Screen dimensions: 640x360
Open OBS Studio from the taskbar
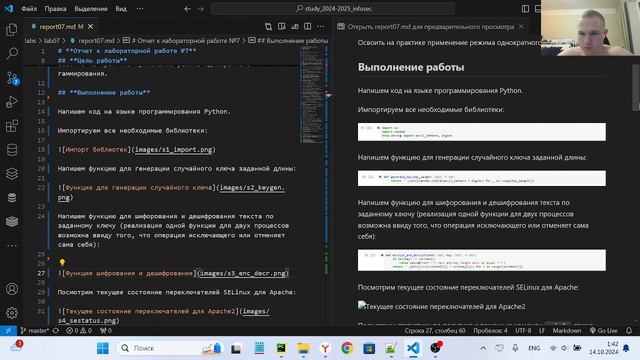(436, 348)
